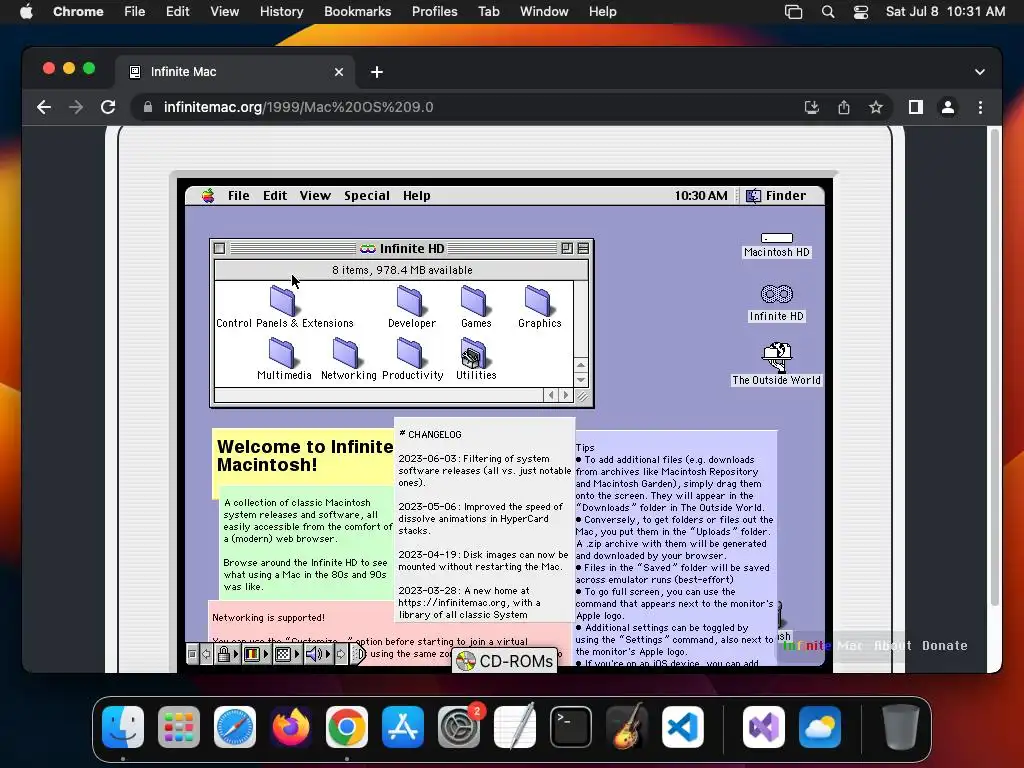1024x768 pixels.
Task: Open the classic View menu
Action: (315, 196)
